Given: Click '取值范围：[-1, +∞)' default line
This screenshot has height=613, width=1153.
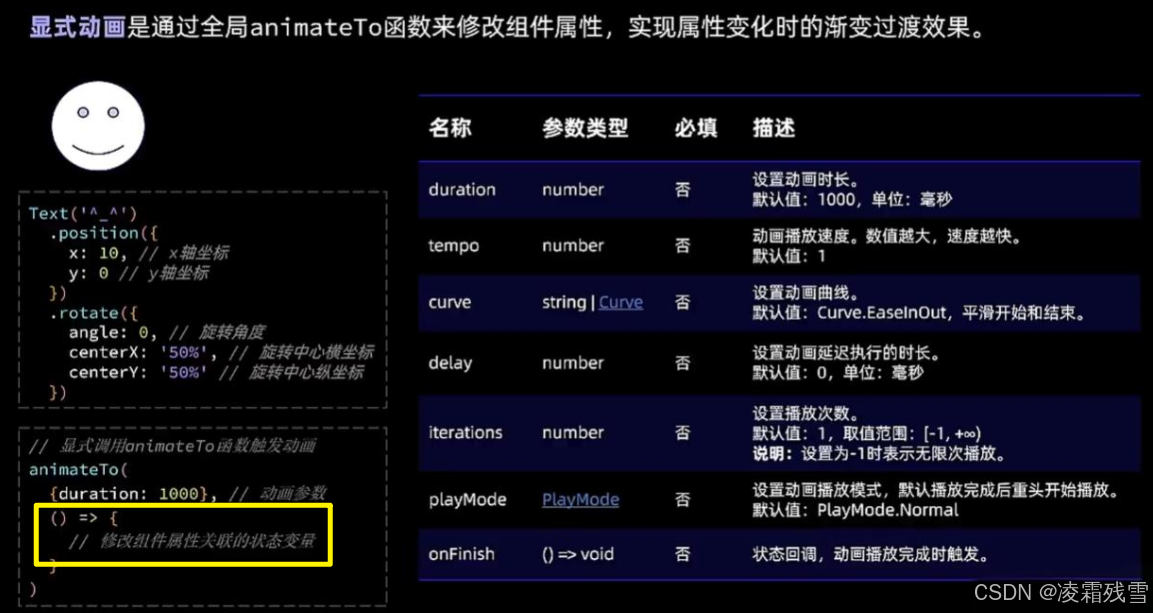Looking at the screenshot, I should point(866,432).
